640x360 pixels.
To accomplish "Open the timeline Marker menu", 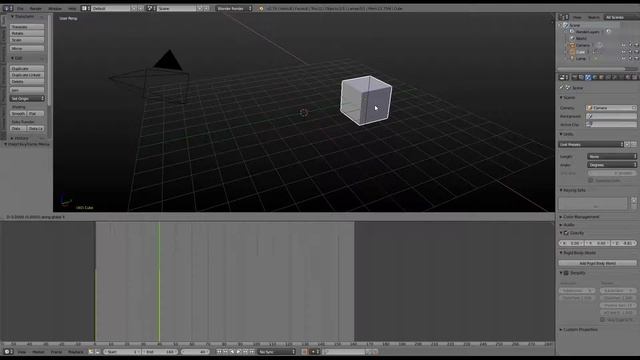I will [38, 351].
